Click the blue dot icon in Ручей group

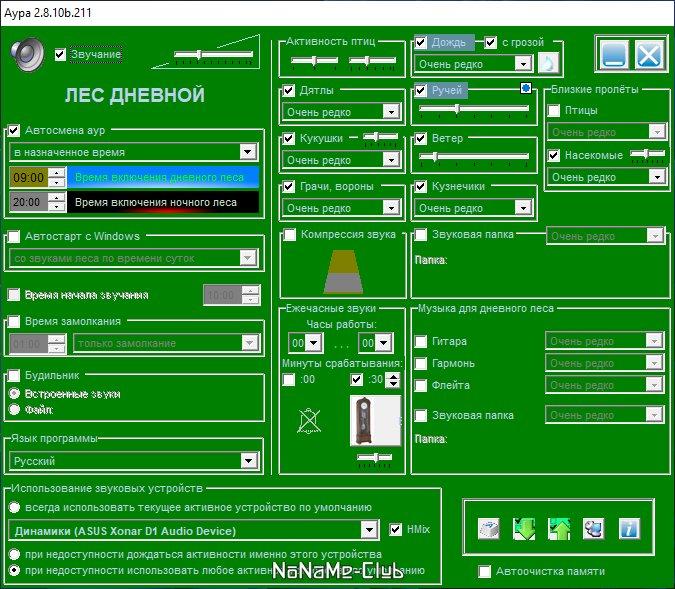(x=526, y=89)
